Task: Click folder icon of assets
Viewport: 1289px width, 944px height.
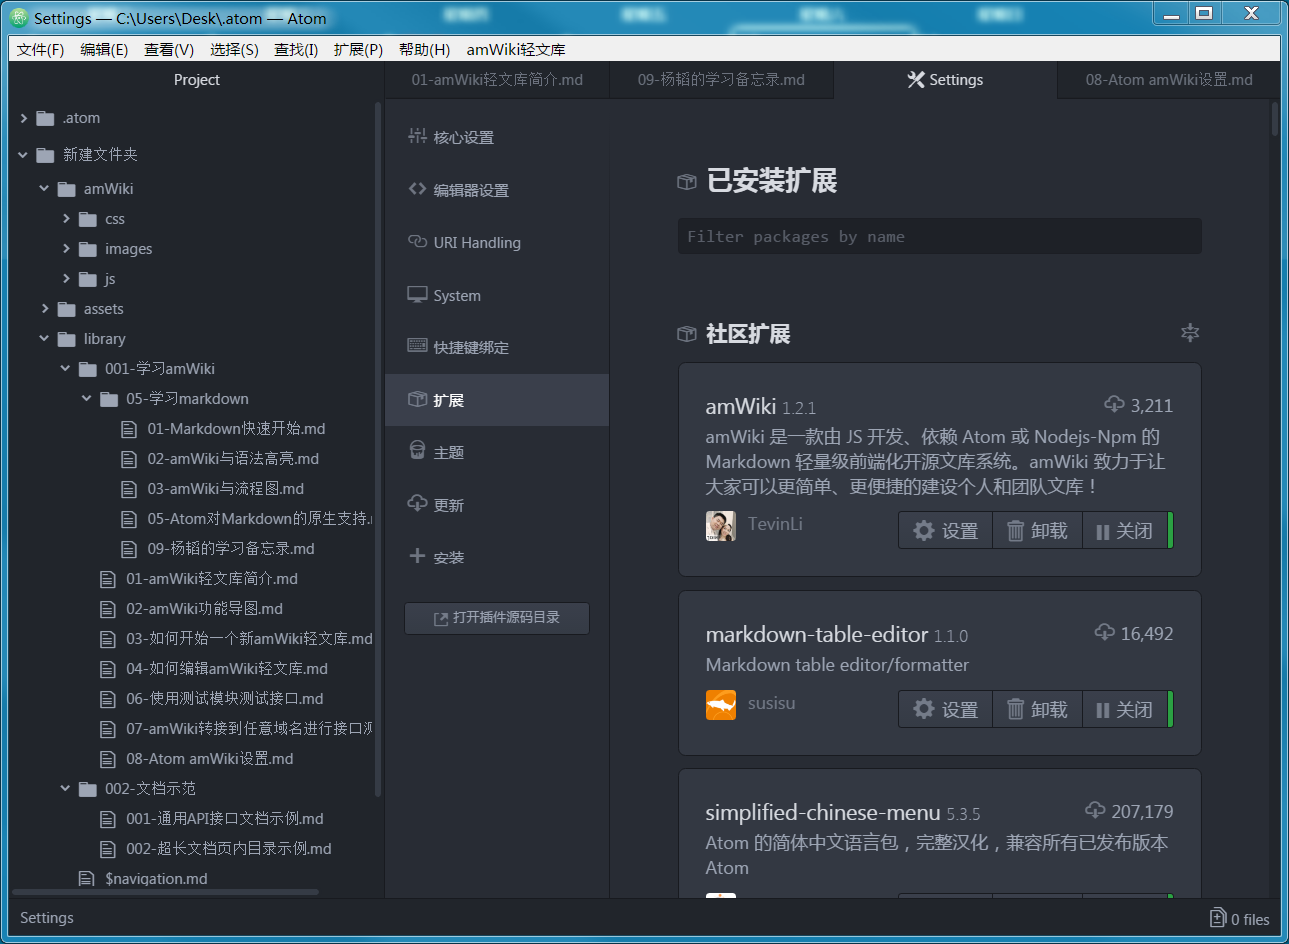Action: pyautogui.click(x=67, y=310)
